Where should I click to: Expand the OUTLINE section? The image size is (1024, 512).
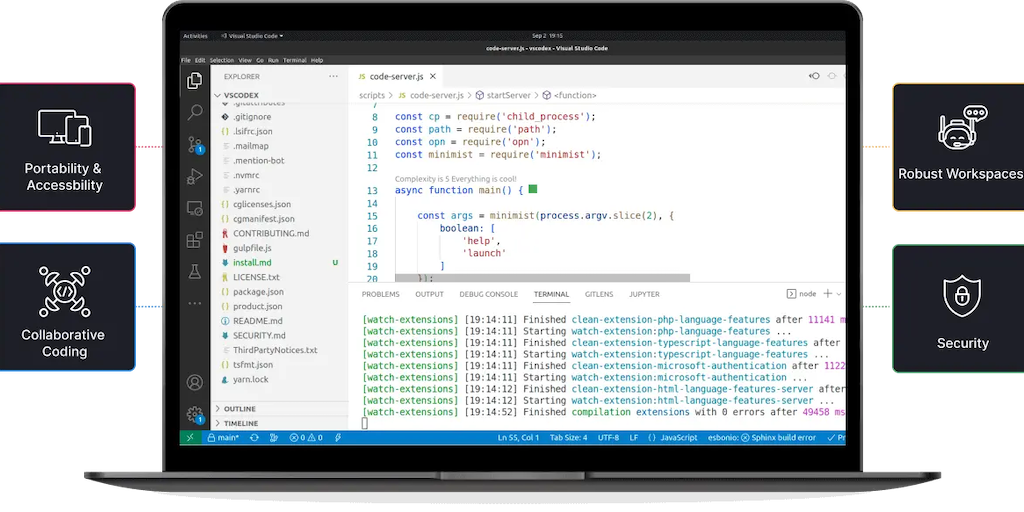[239, 409]
